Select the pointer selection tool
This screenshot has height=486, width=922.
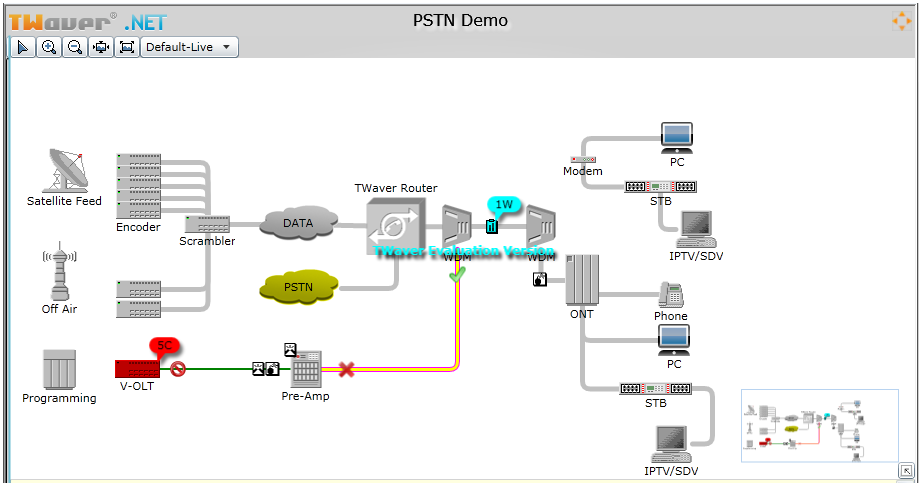(x=22, y=47)
